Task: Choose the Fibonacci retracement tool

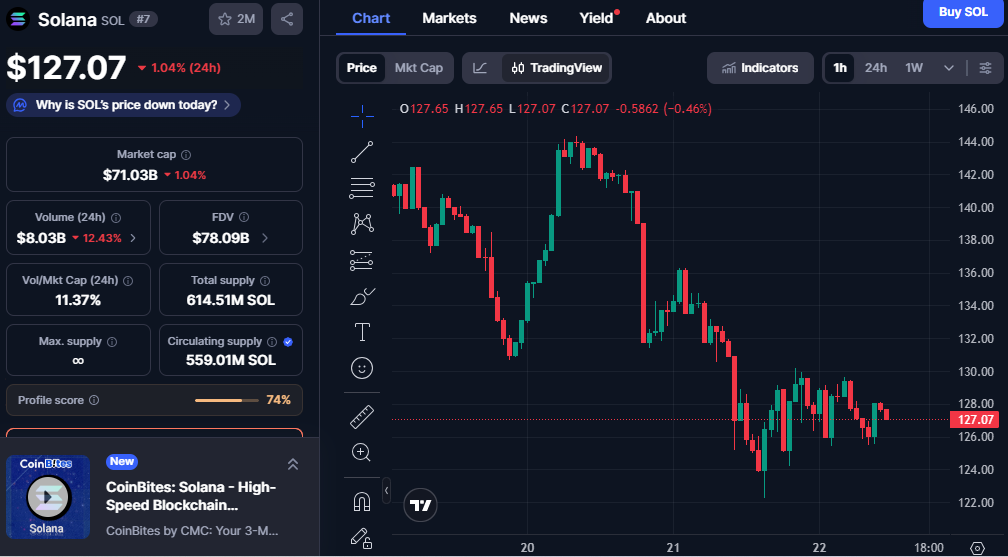Action: coord(362,187)
